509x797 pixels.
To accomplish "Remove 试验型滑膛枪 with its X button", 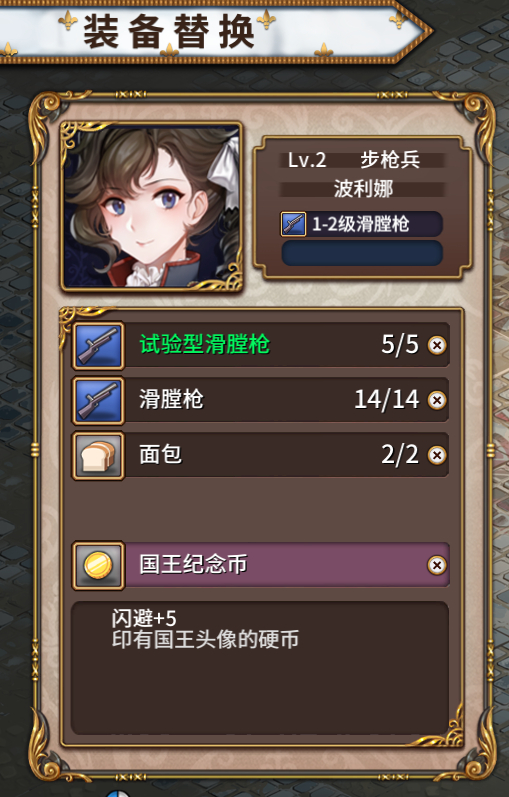I will (x=437, y=345).
